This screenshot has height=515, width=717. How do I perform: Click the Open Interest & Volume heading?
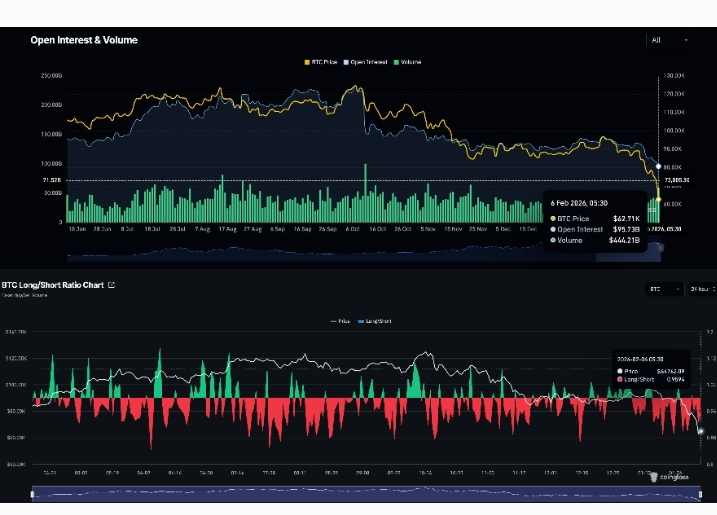point(84,40)
